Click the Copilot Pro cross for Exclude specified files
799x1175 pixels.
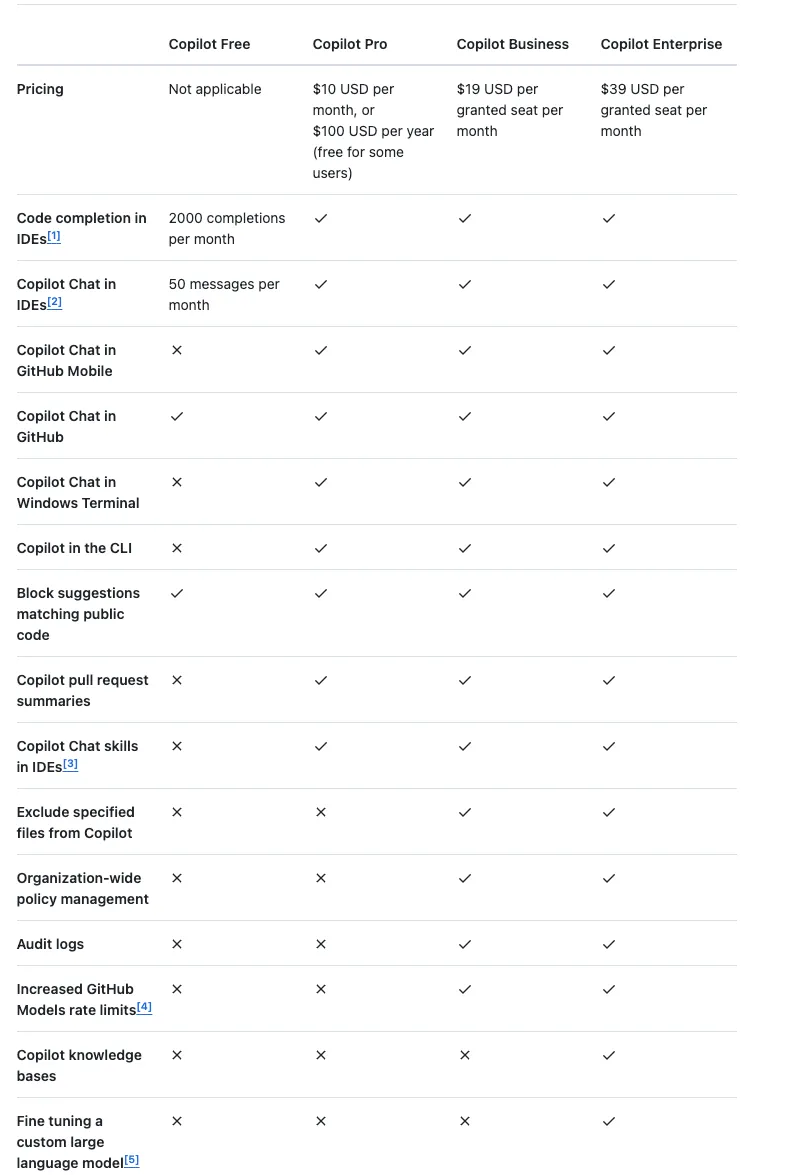(x=321, y=812)
